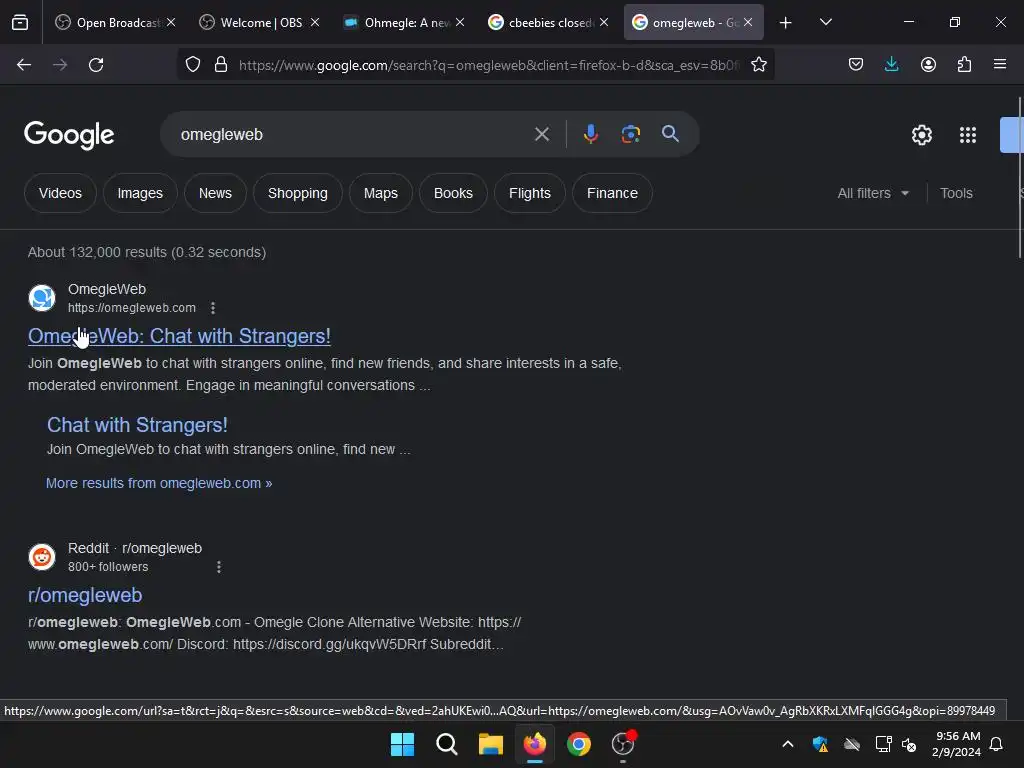Switch to cbeebies closedown tab
This screenshot has width=1024, height=768.
pyautogui.click(x=549, y=23)
